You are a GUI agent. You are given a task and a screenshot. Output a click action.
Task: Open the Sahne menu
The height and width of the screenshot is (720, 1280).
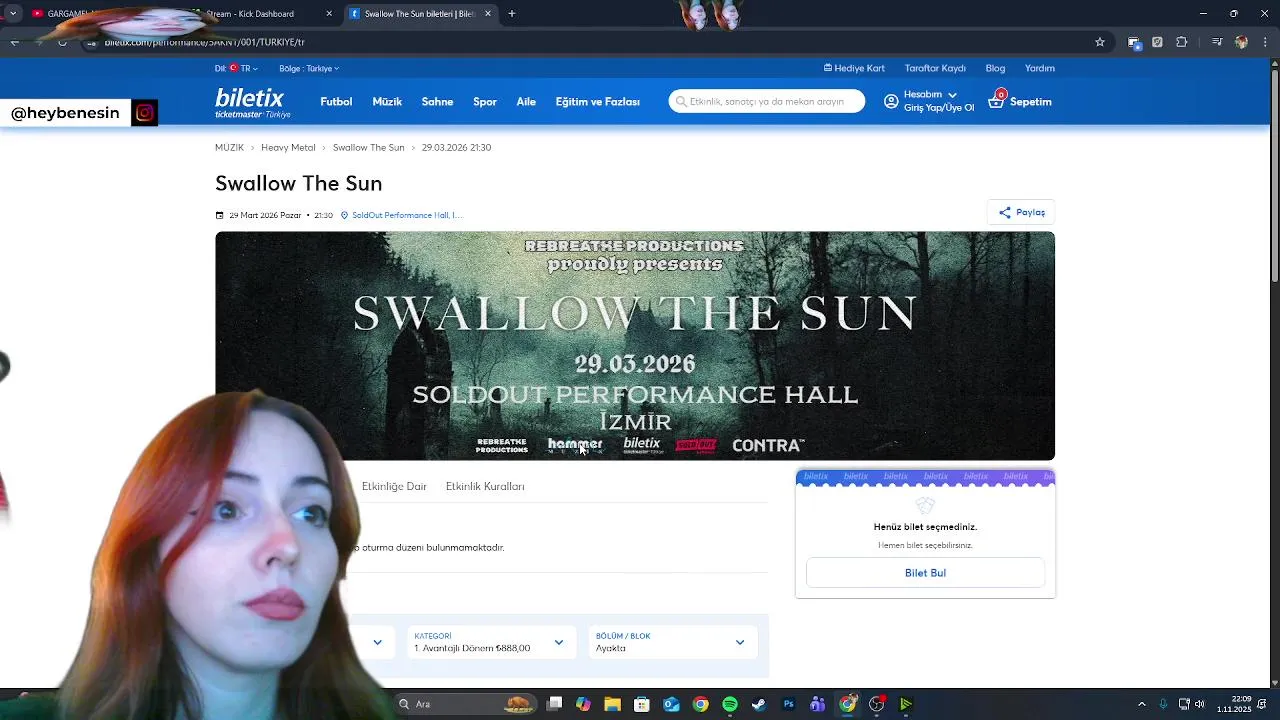pyautogui.click(x=437, y=102)
